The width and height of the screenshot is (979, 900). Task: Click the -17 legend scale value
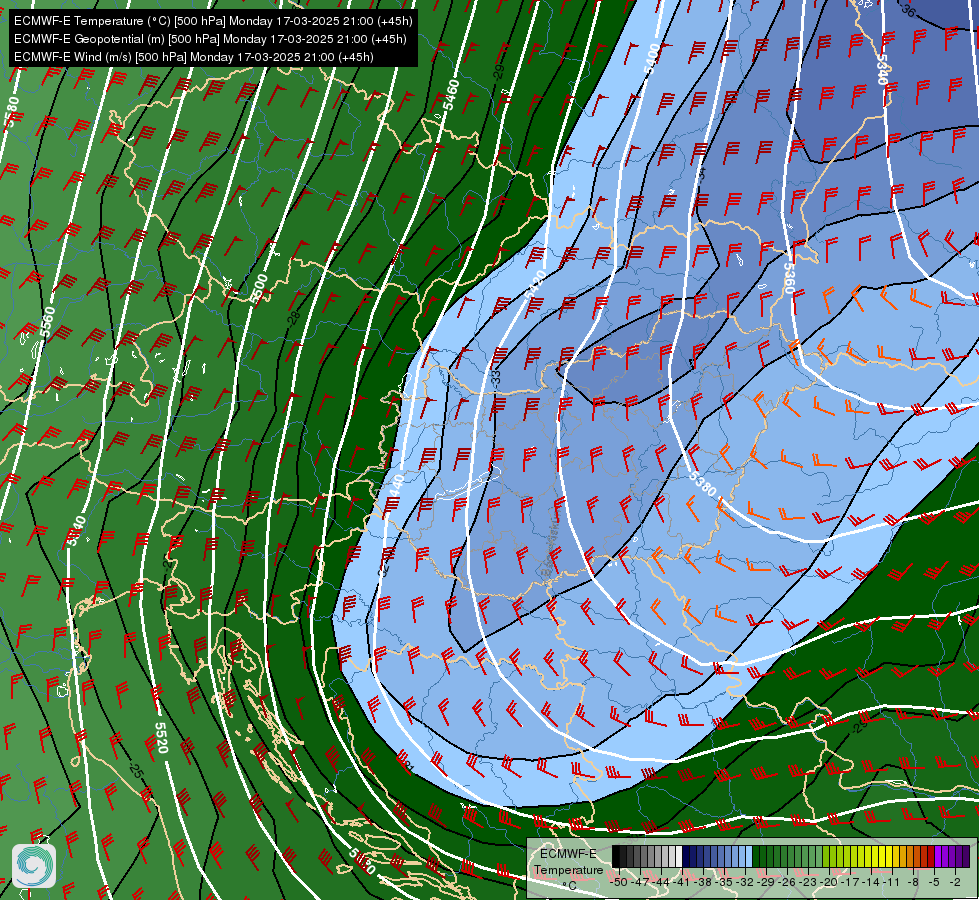(x=850, y=882)
